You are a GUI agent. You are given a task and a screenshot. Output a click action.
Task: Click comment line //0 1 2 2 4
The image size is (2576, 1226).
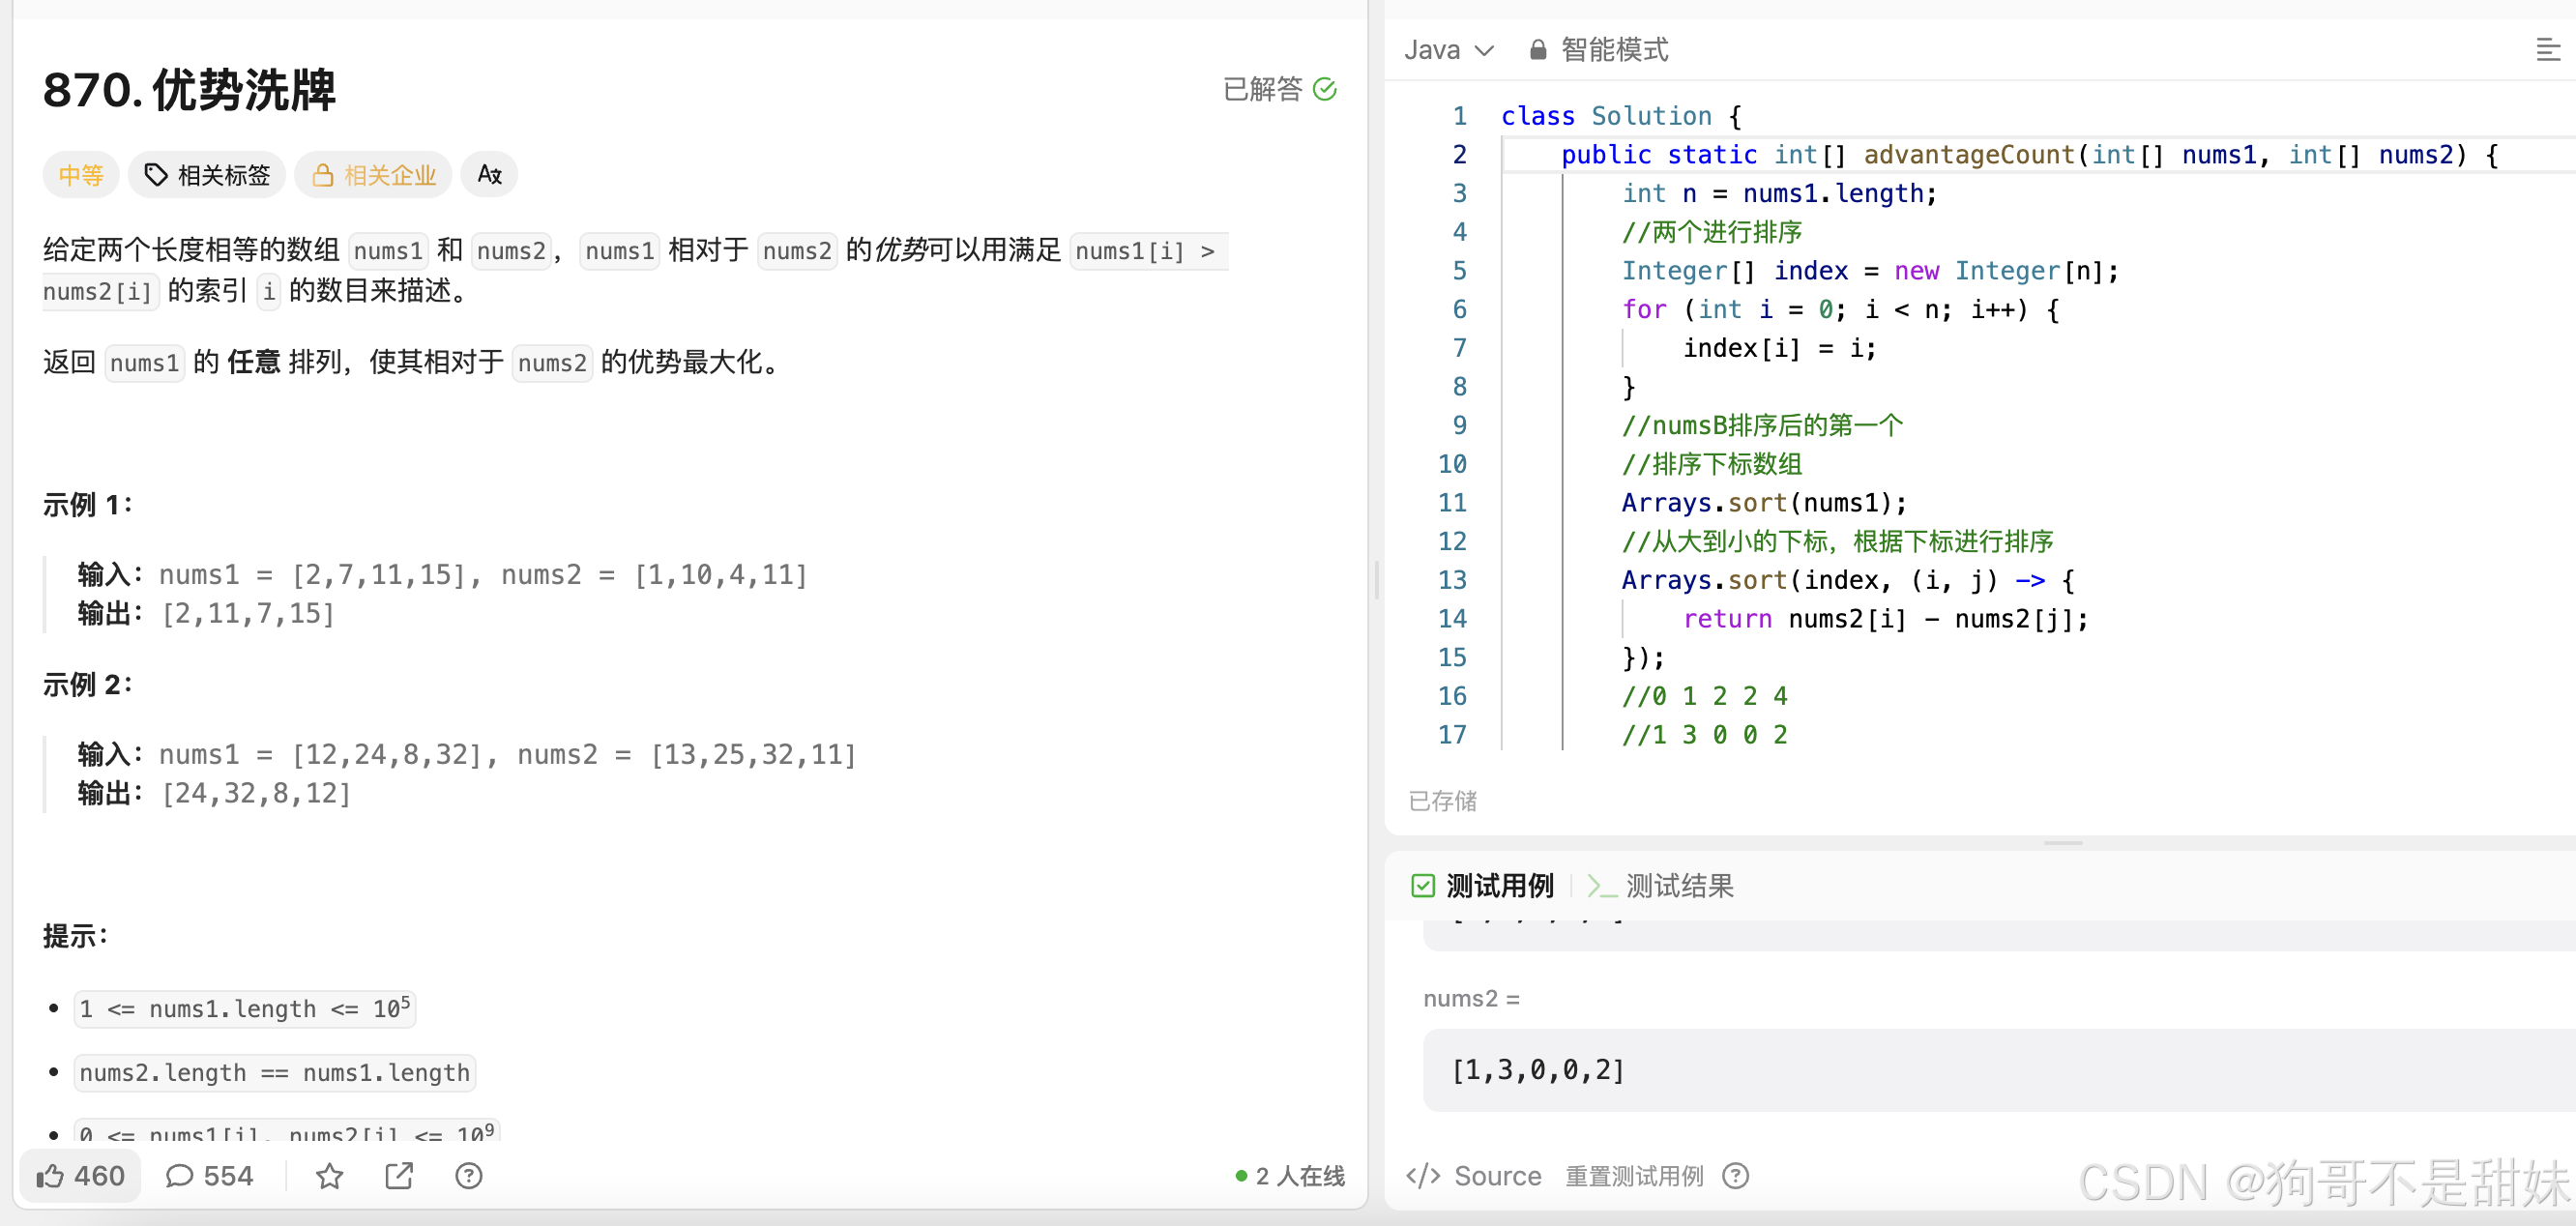[x=1705, y=696]
